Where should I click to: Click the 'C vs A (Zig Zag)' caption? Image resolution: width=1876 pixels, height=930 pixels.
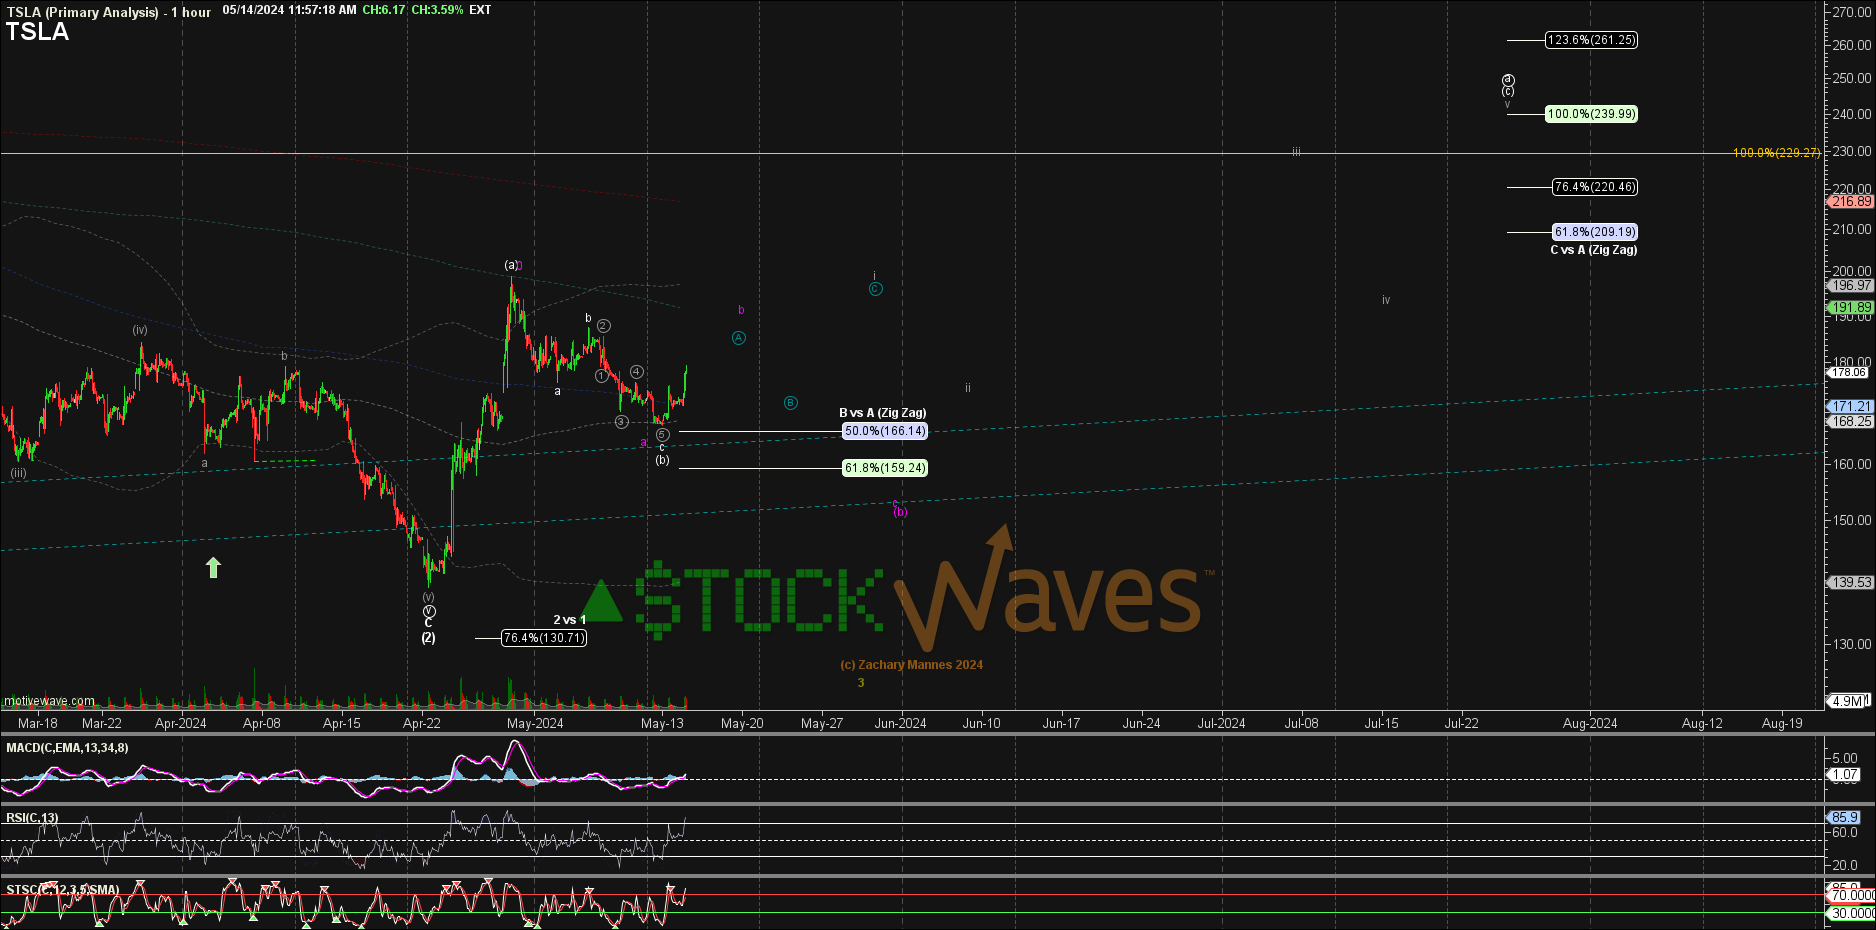pyautogui.click(x=1594, y=250)
